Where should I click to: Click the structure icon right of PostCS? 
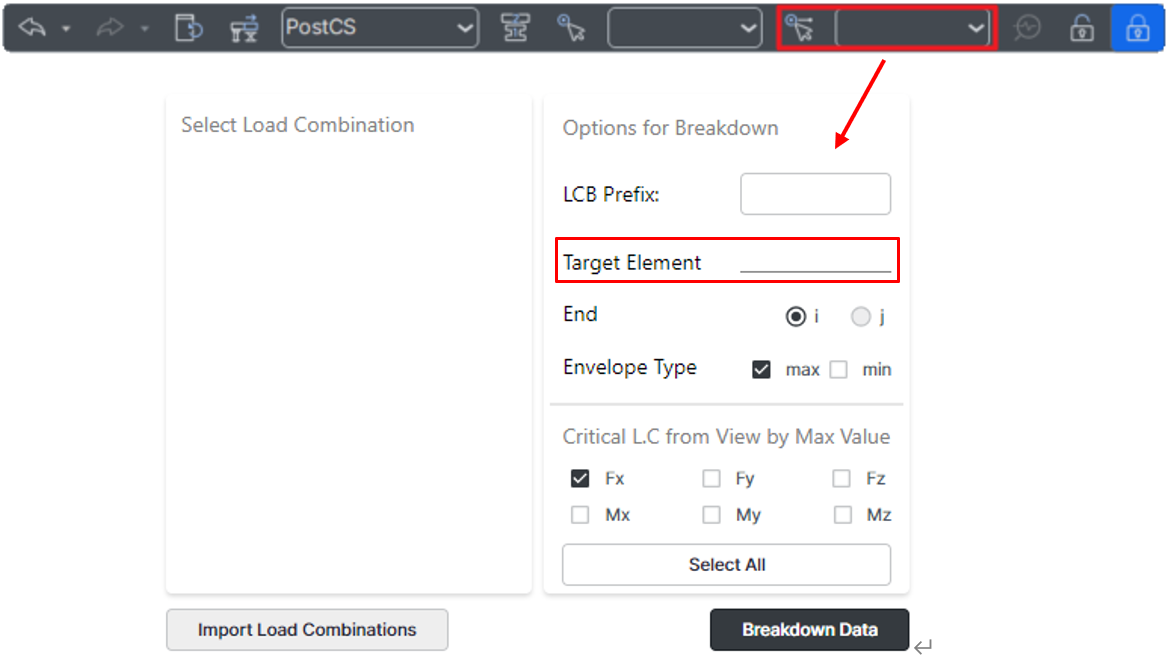pos(516,28)
